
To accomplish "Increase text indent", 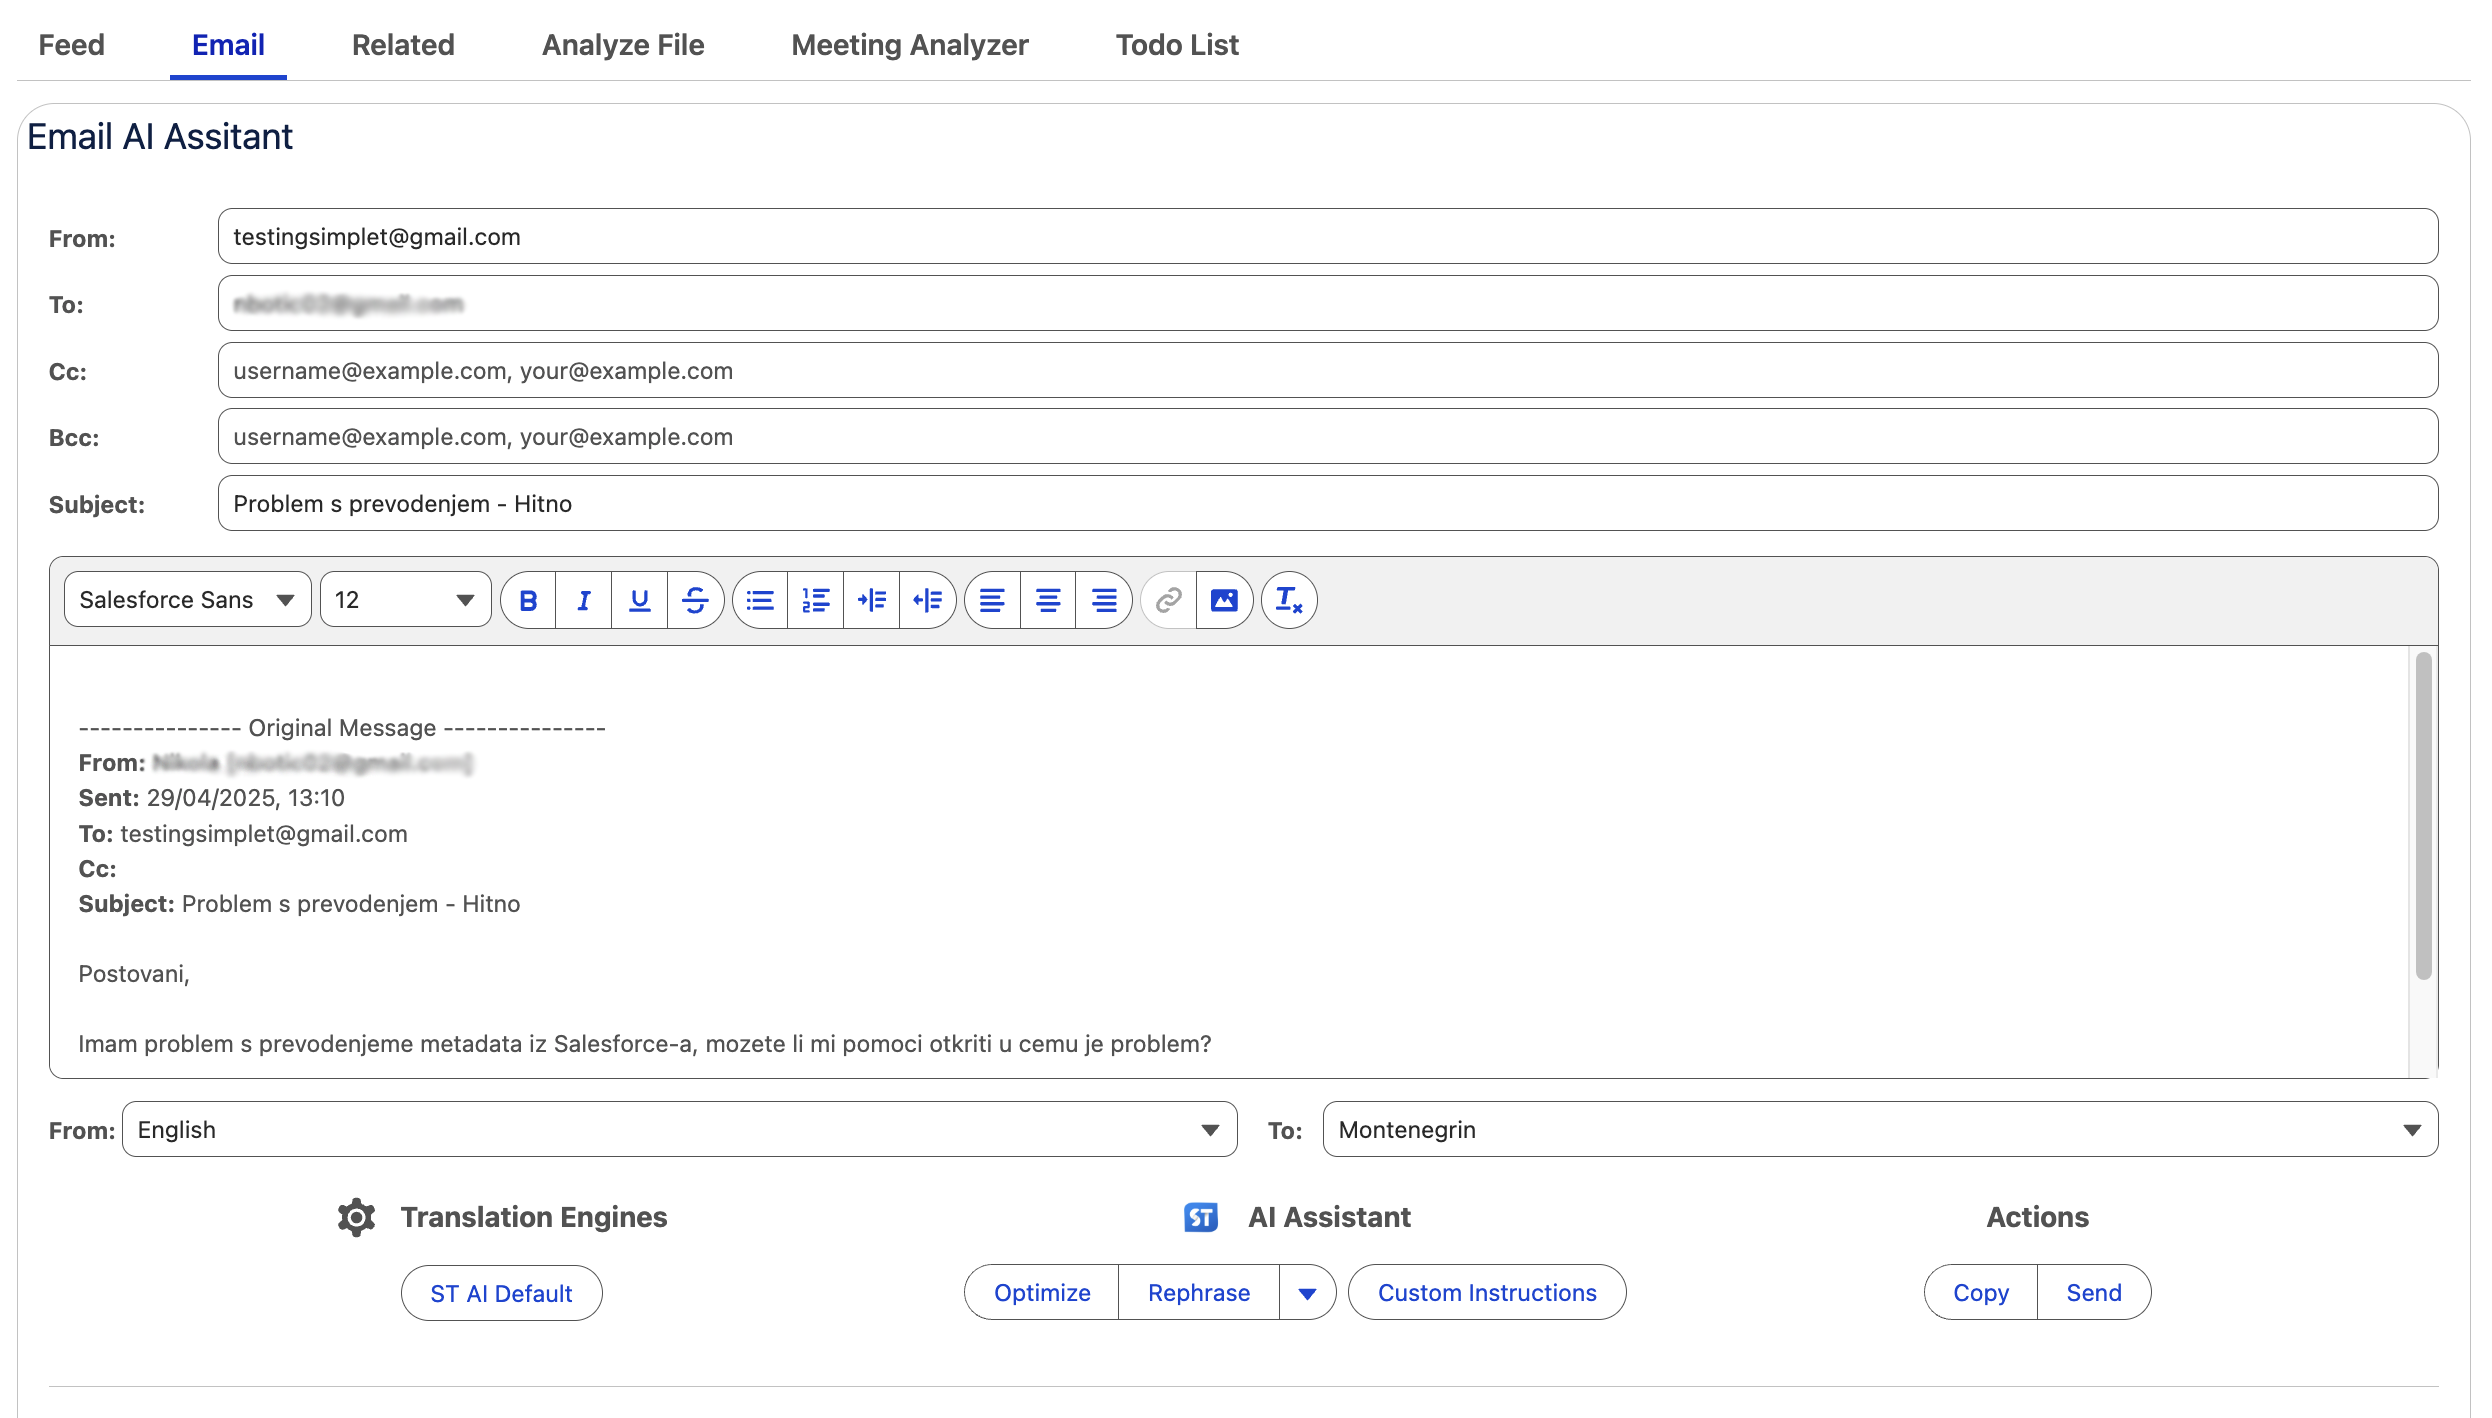I will 872,600.
